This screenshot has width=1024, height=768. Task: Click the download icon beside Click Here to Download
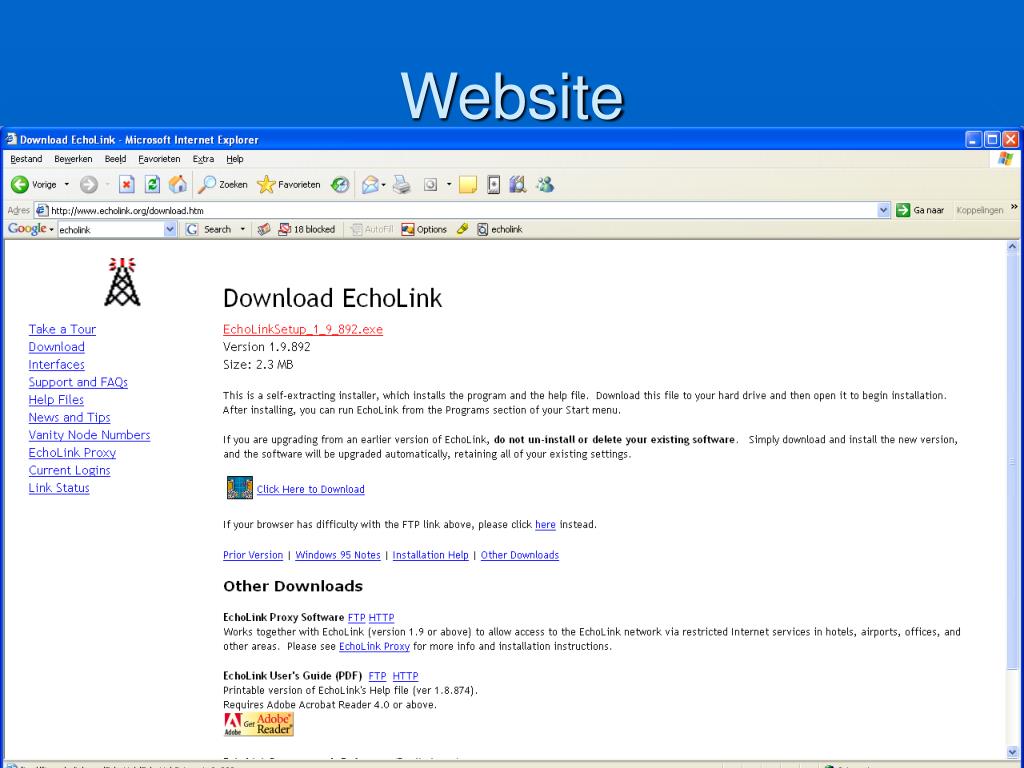click(240, 488)
